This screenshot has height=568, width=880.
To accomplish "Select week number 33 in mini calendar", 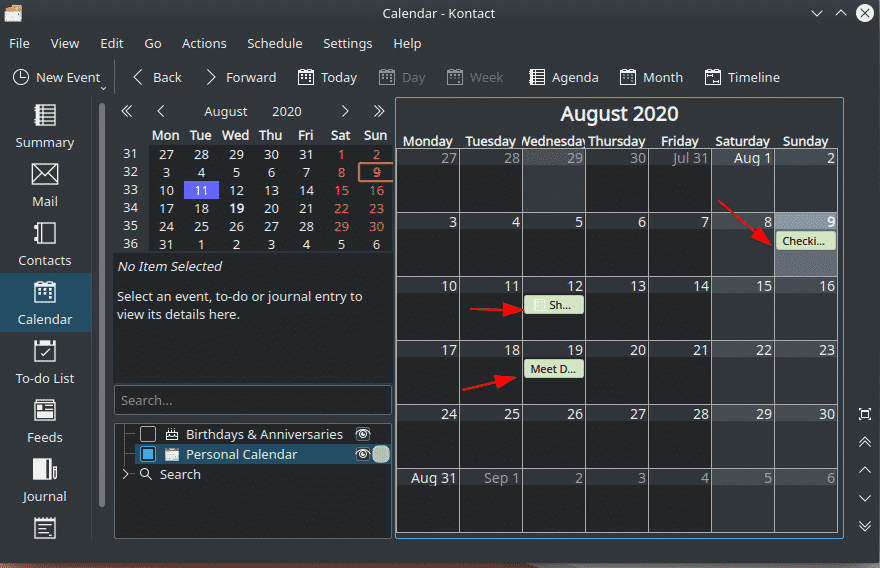I will coord(131,190).
